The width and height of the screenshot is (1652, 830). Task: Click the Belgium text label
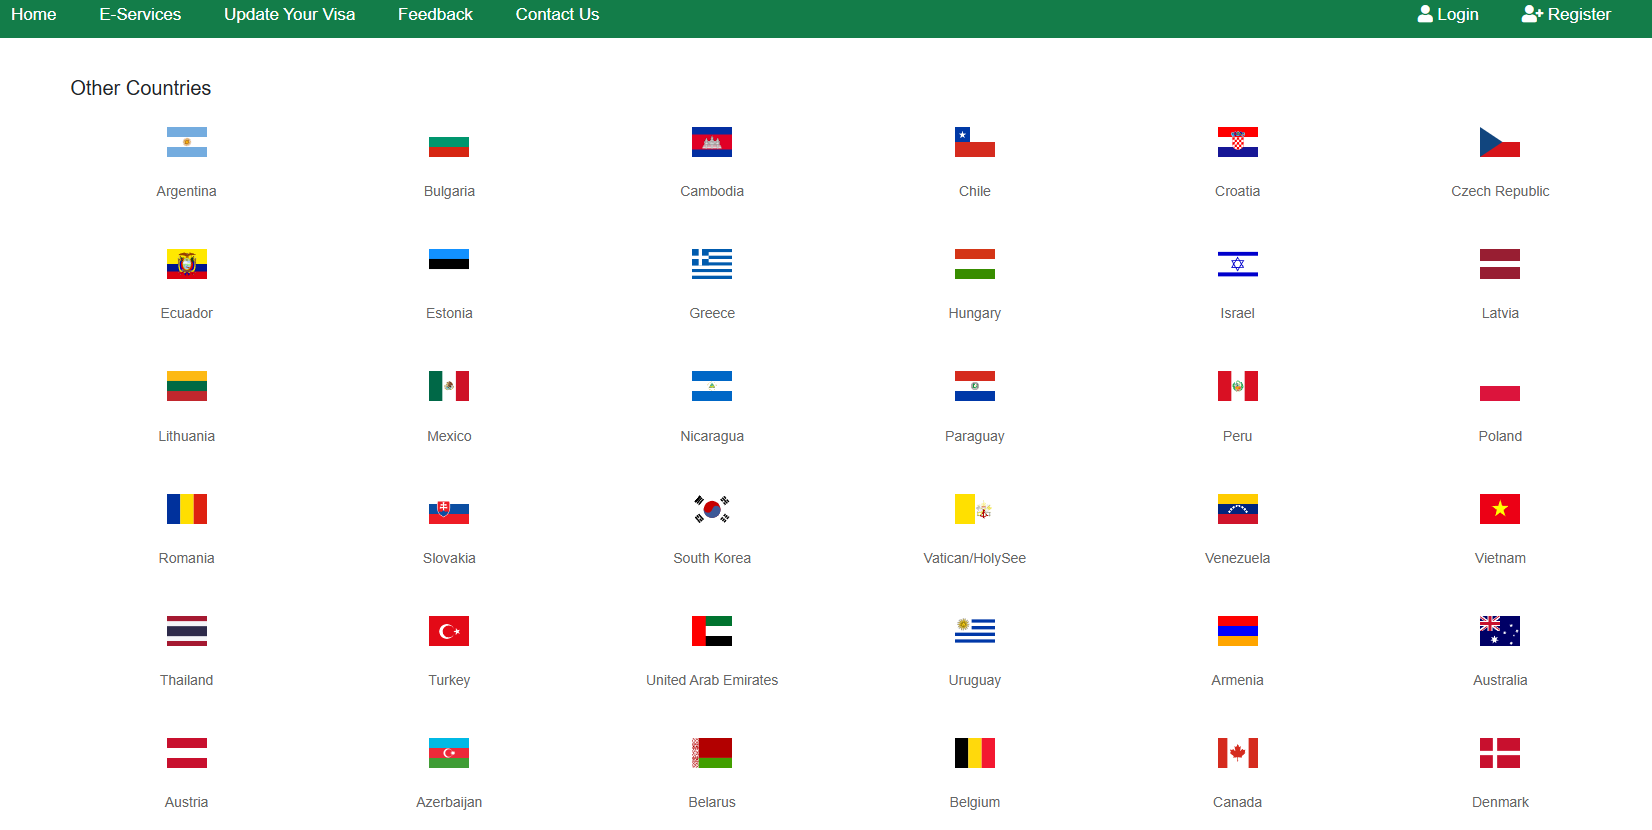975,802
